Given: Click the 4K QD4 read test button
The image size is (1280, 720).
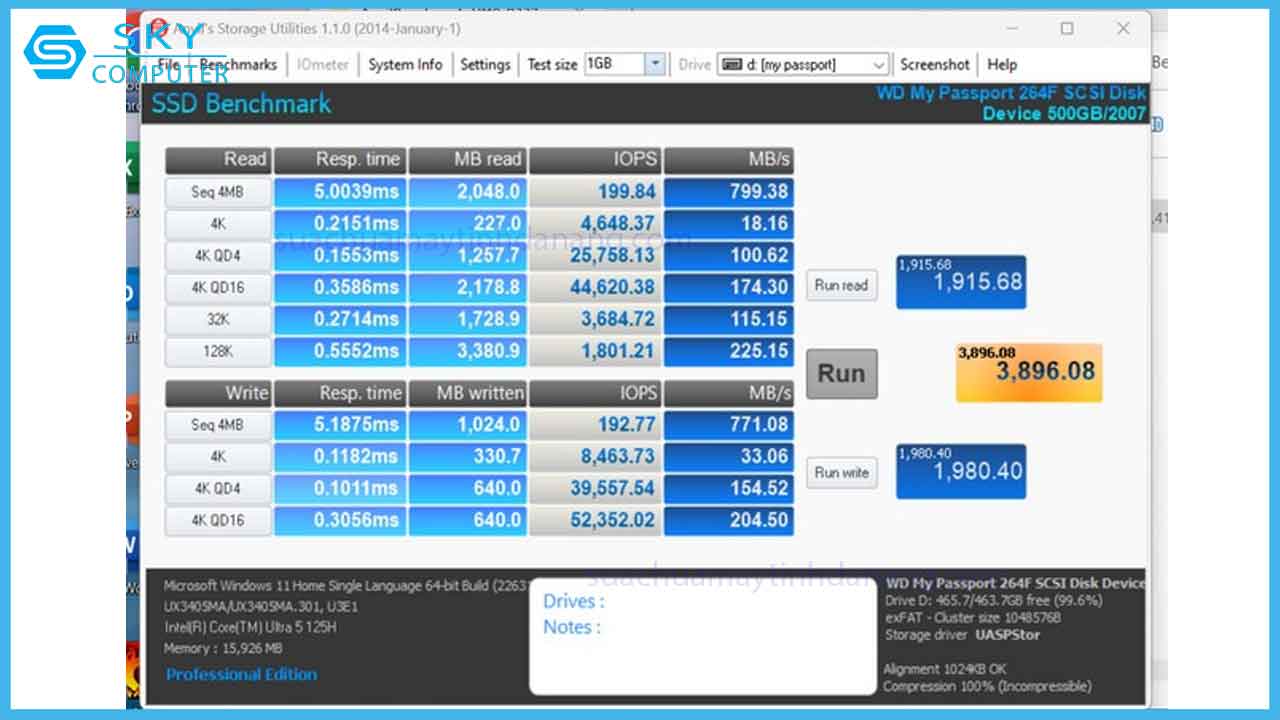Looking at the screenshot, I should [218, 255].
